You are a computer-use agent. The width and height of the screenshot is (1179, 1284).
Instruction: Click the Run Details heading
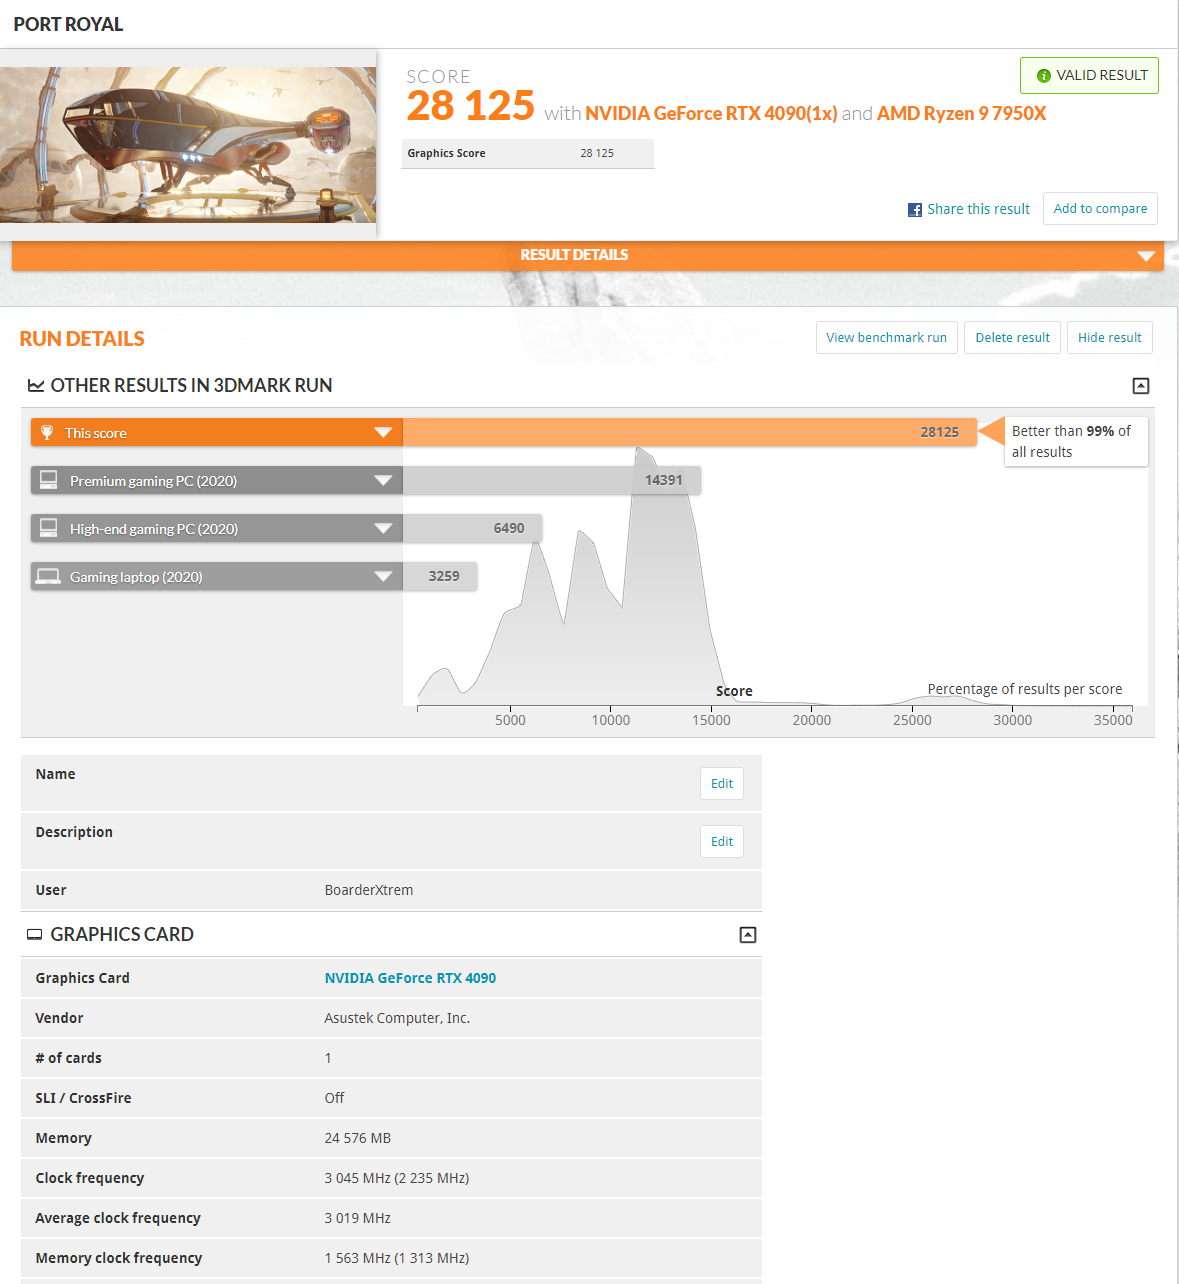82,339
